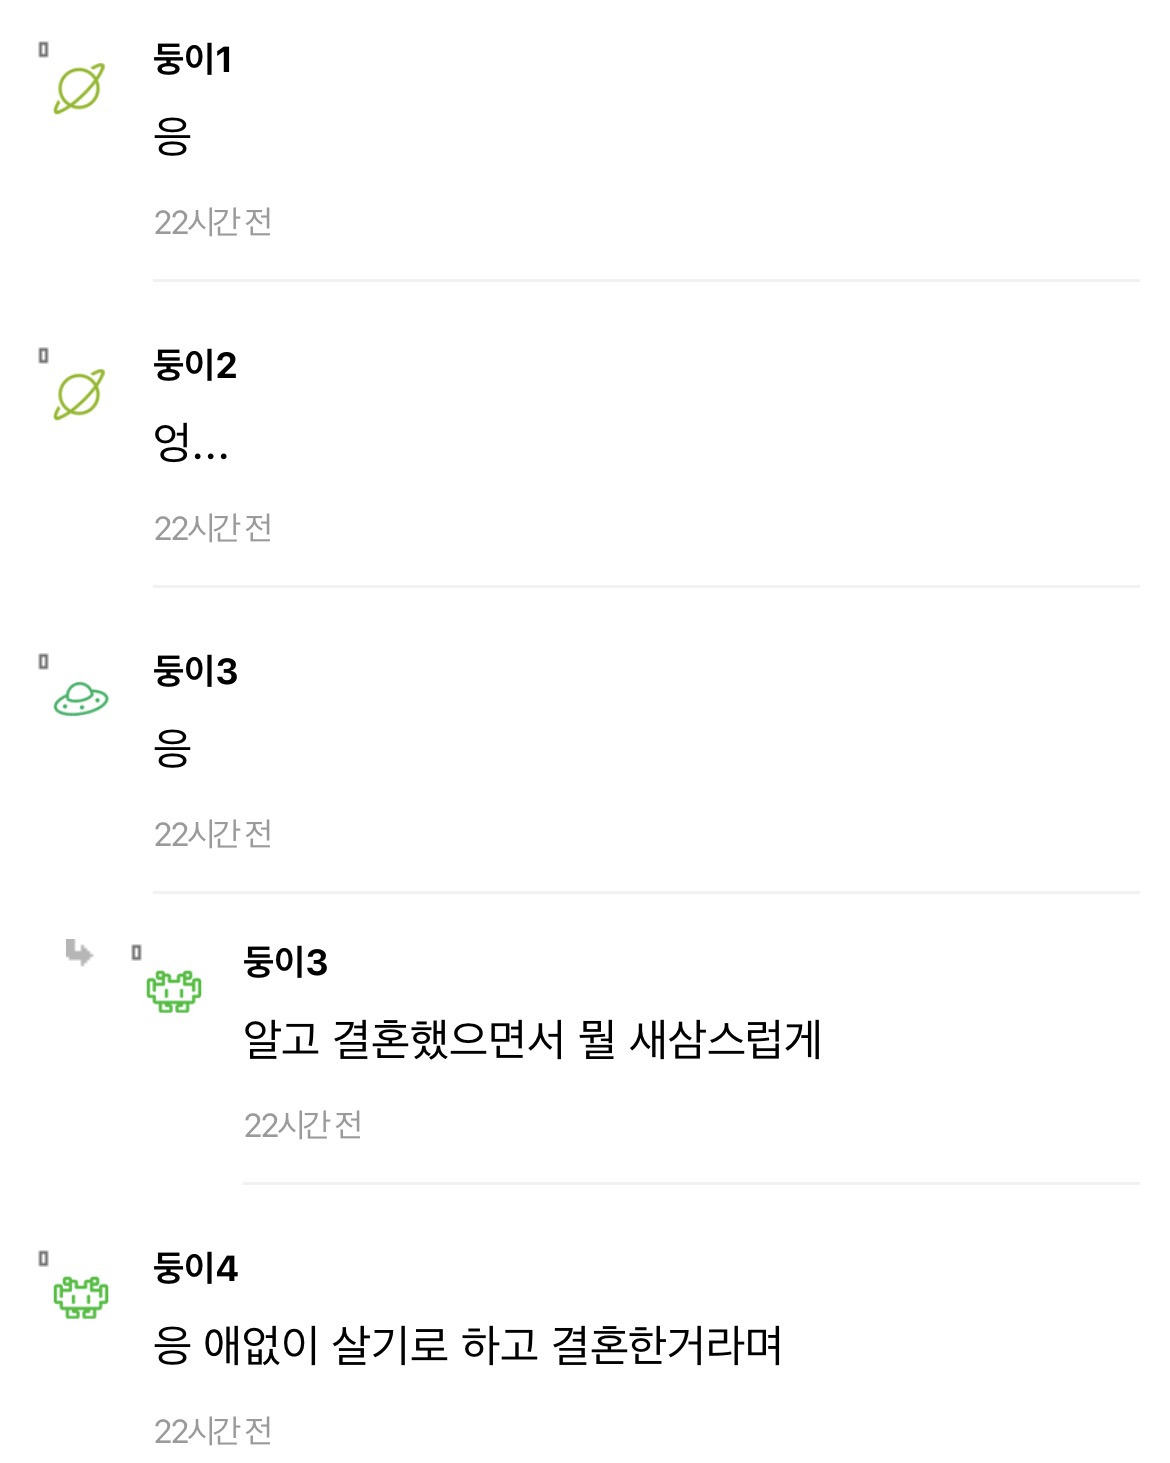Click the small marker icon above 둥이4's avatar
The image size is (1170, 1463).
pyautogui.click(x=43, y=1258)
